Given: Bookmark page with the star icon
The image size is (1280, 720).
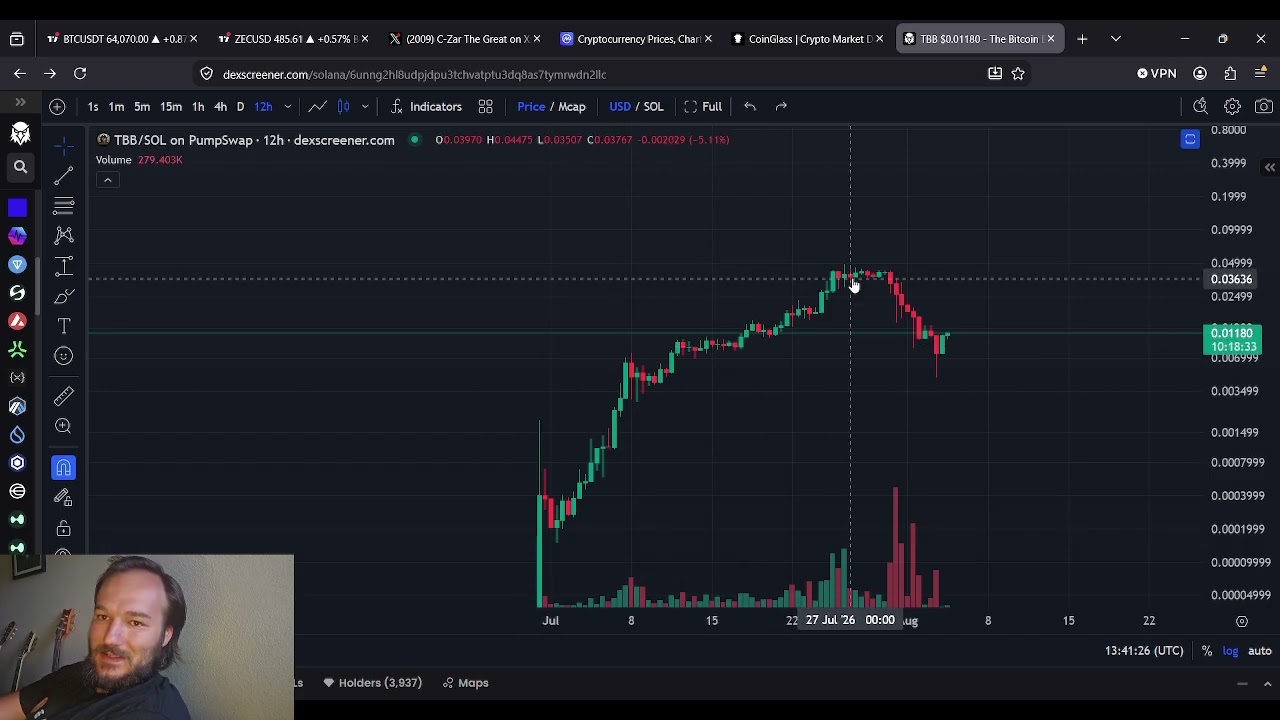Looking at the screenshot, I should [1018, 73].
